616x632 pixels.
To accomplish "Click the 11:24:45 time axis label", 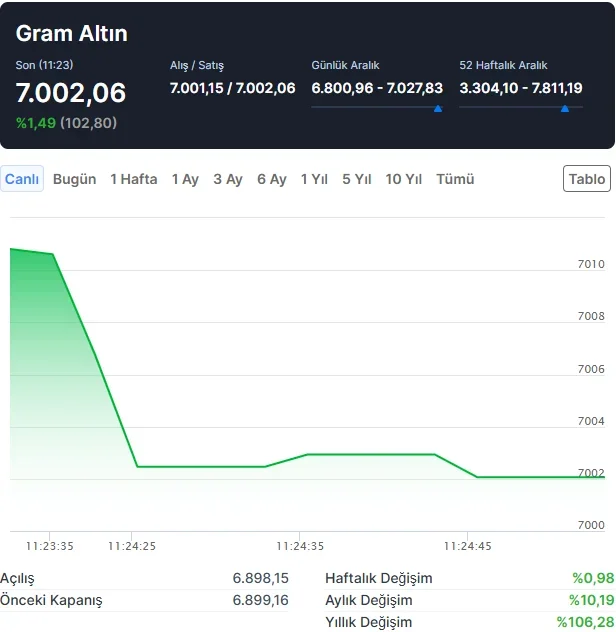I will pos(468,546).
